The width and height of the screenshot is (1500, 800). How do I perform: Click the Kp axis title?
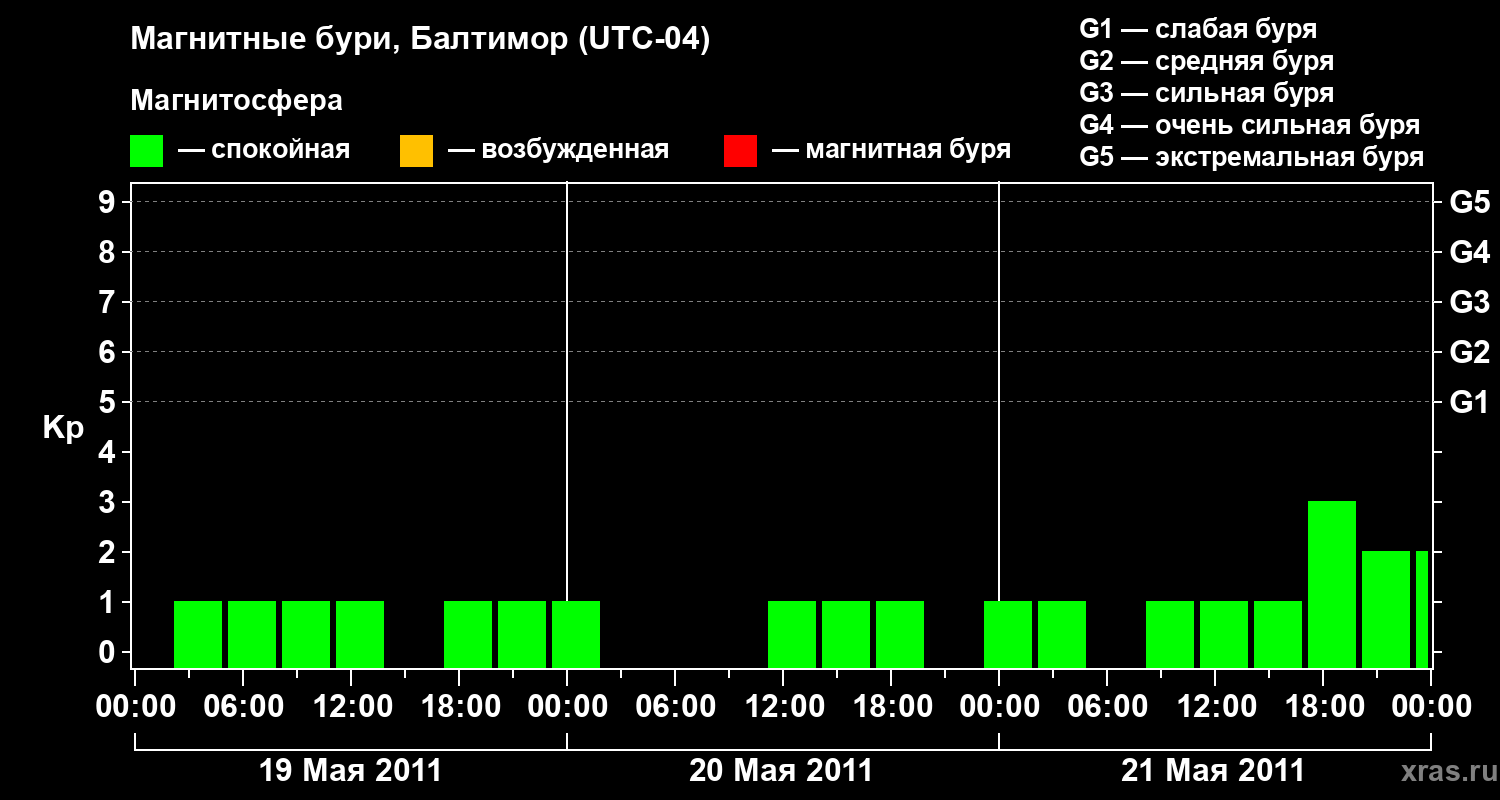(x=63, y=428)
